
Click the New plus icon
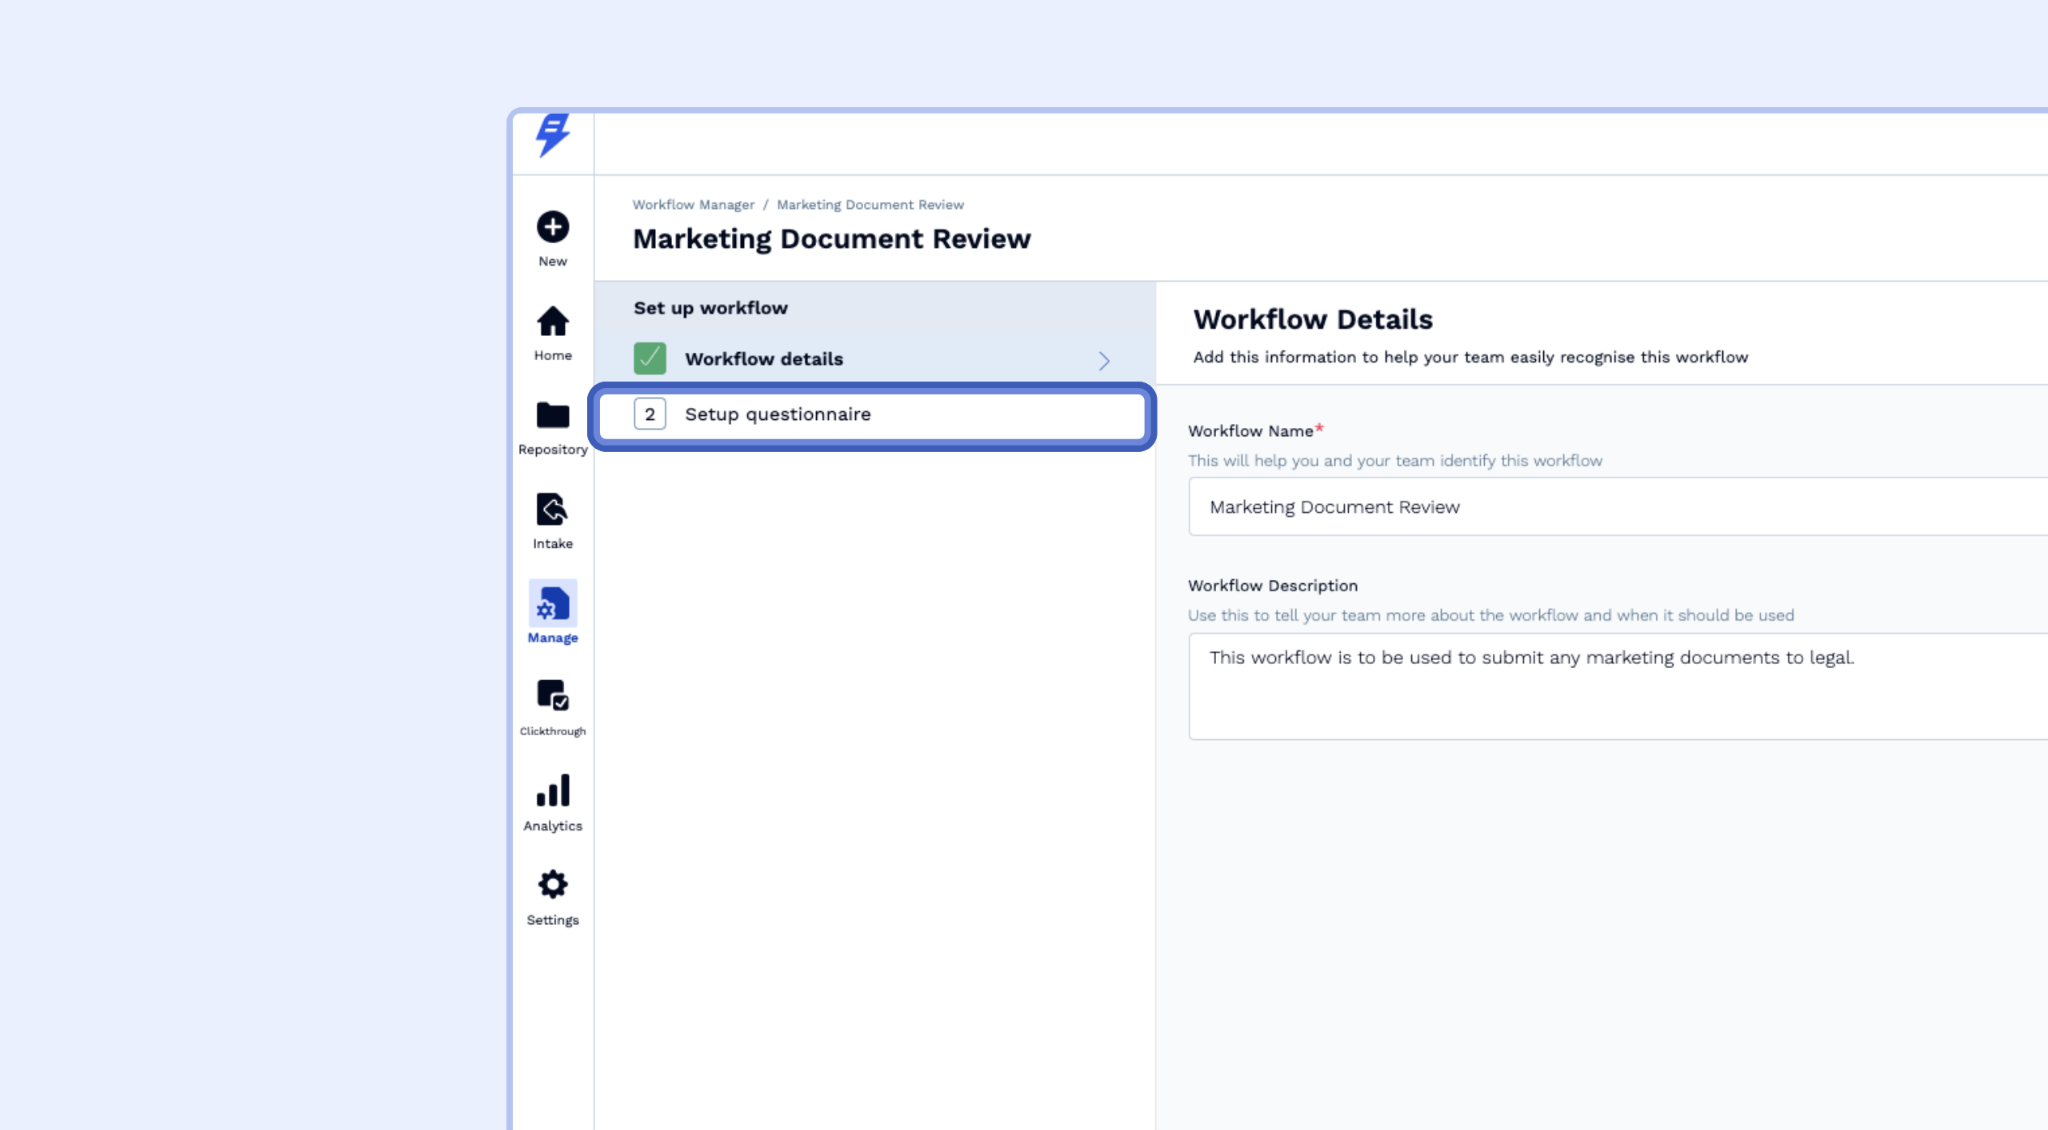552,227
